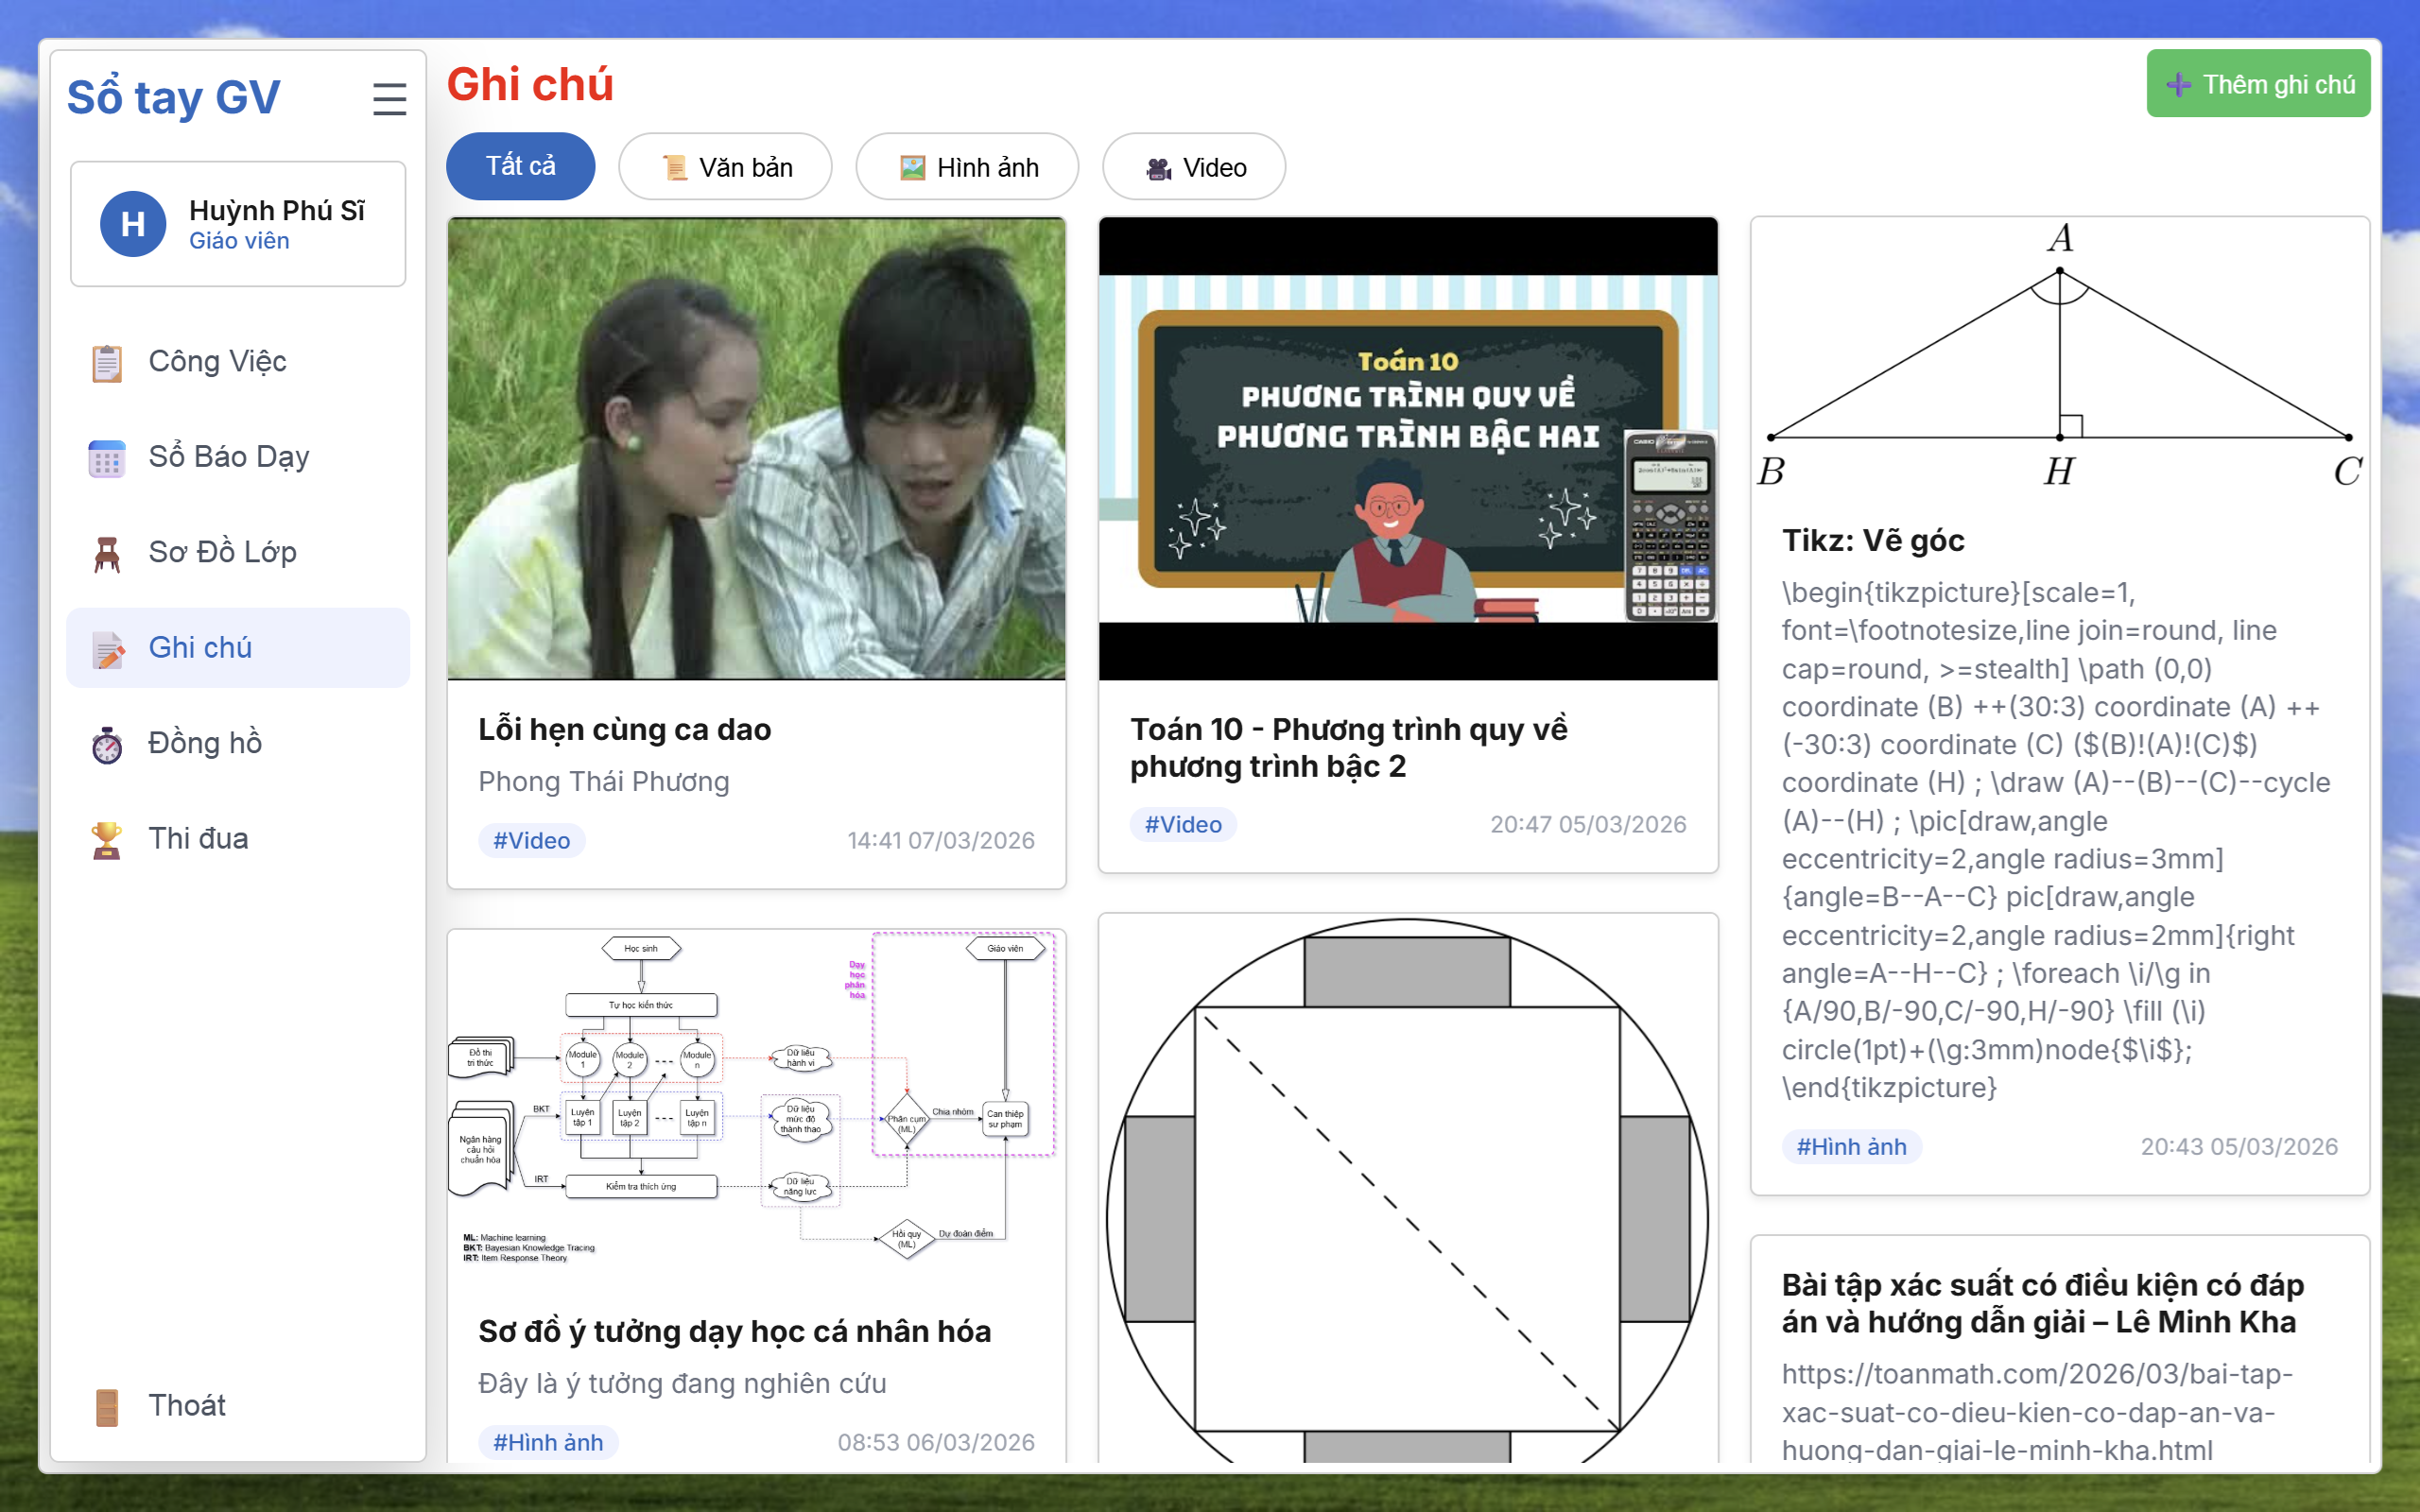Open the Thi đua trophy section

pyautogui.click(x=198, y=838)
